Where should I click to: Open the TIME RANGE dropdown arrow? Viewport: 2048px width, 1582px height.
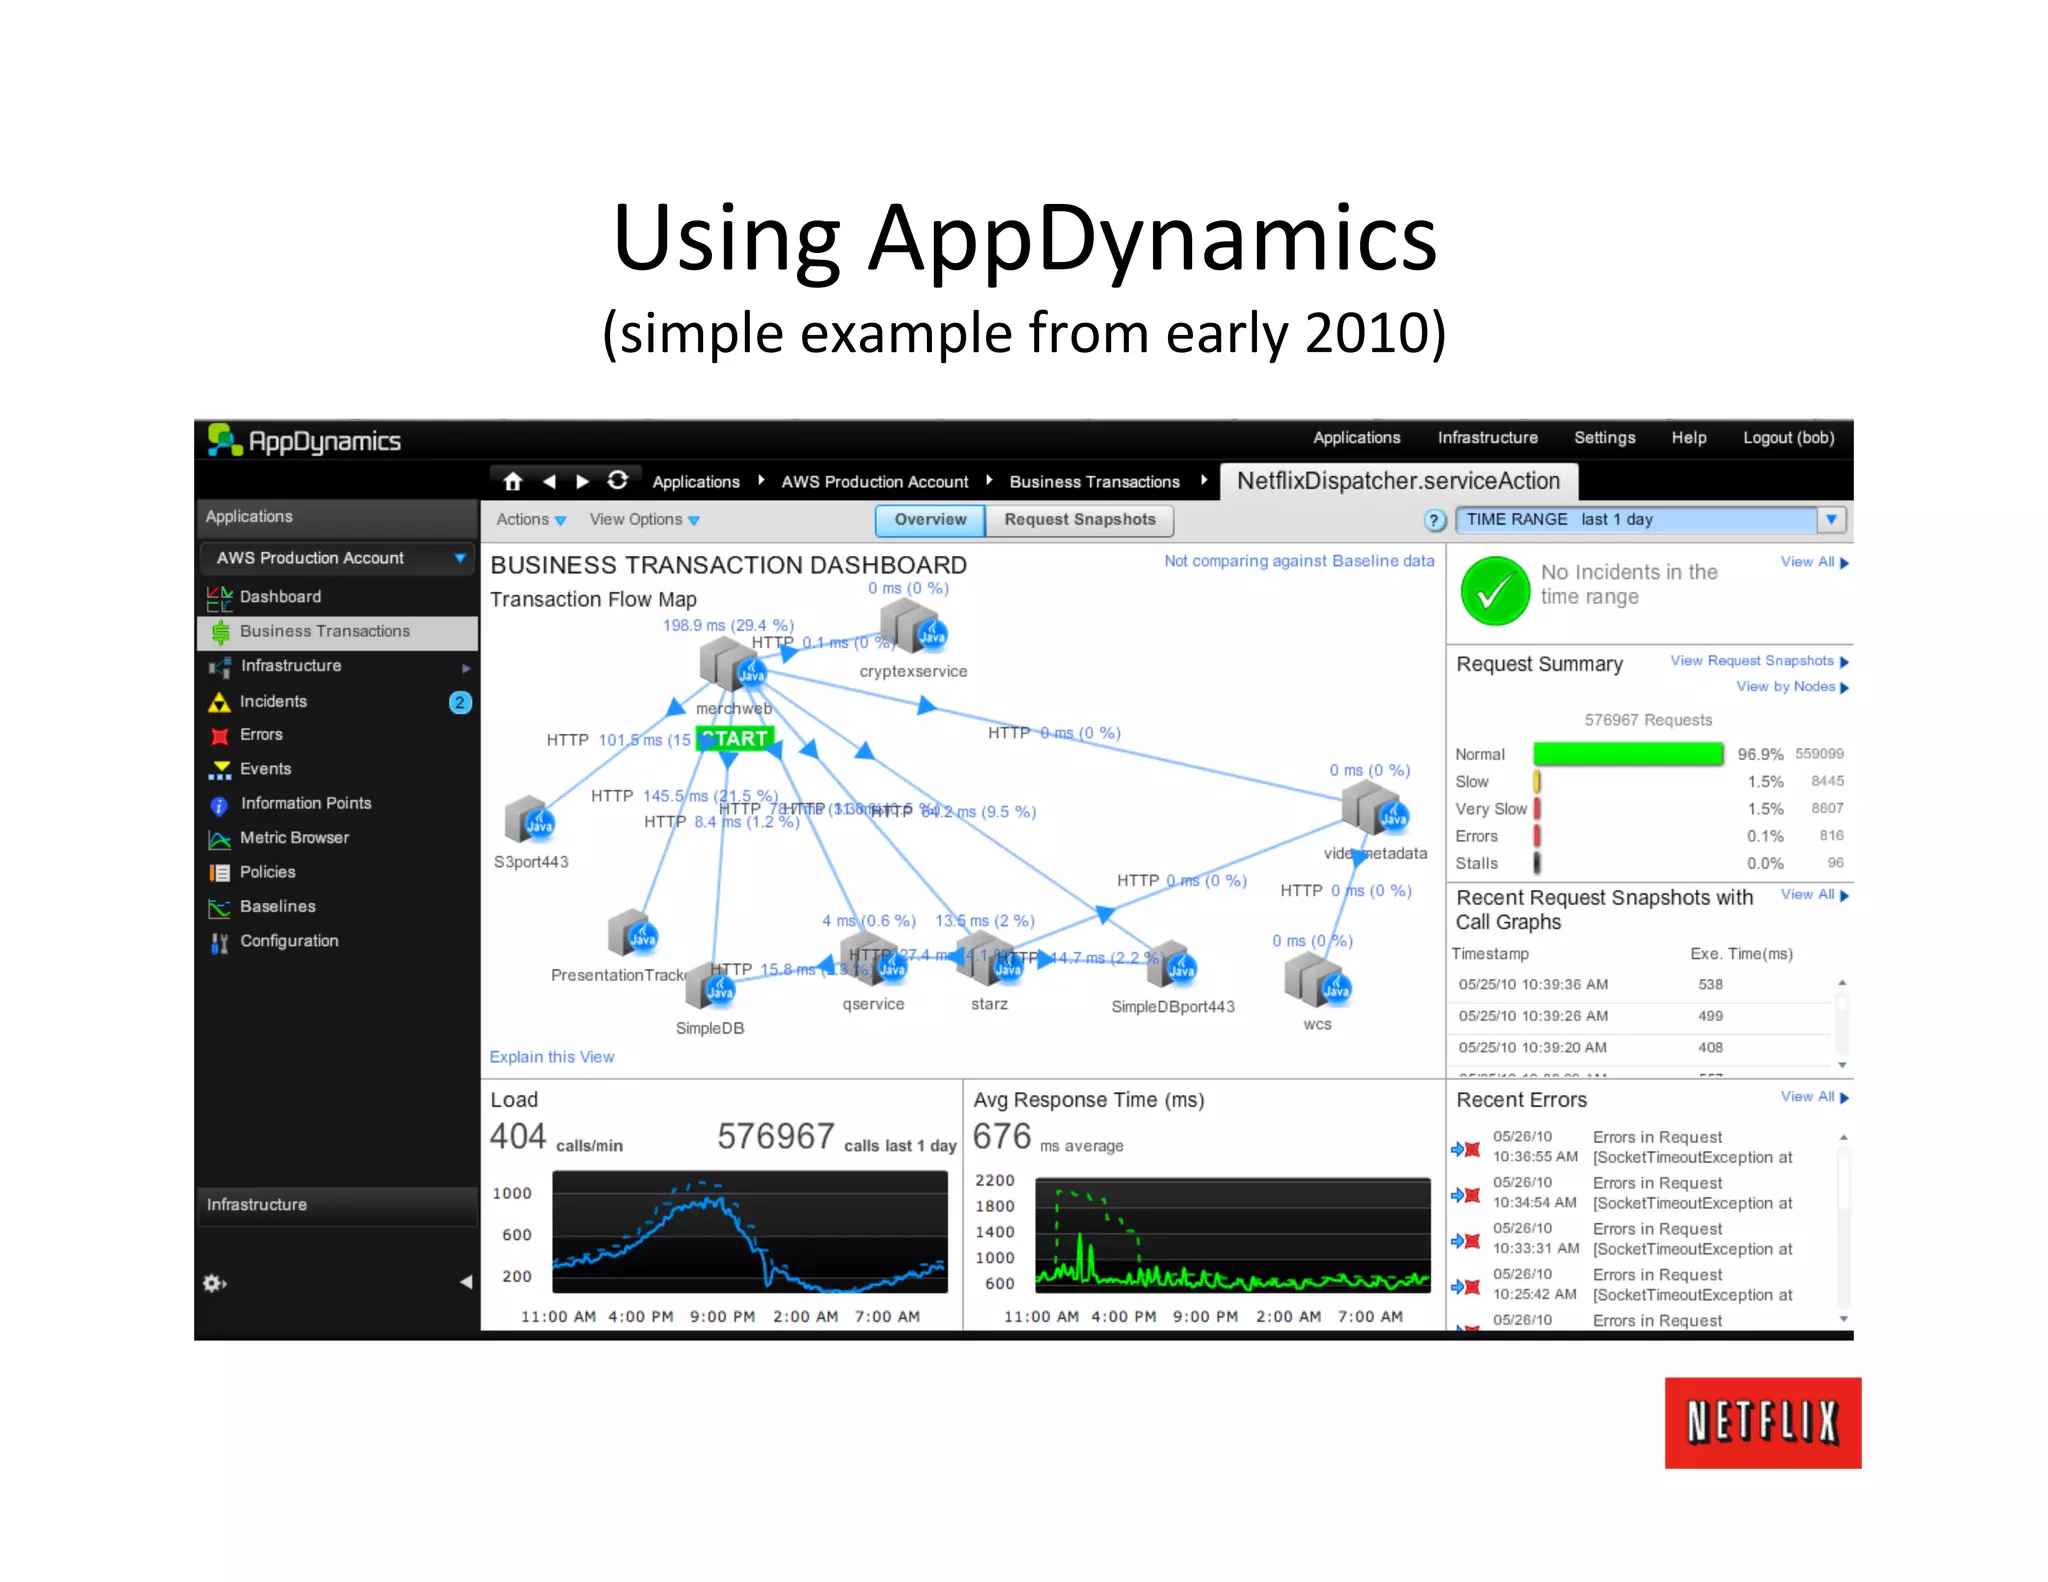[x=1831, y=520]
